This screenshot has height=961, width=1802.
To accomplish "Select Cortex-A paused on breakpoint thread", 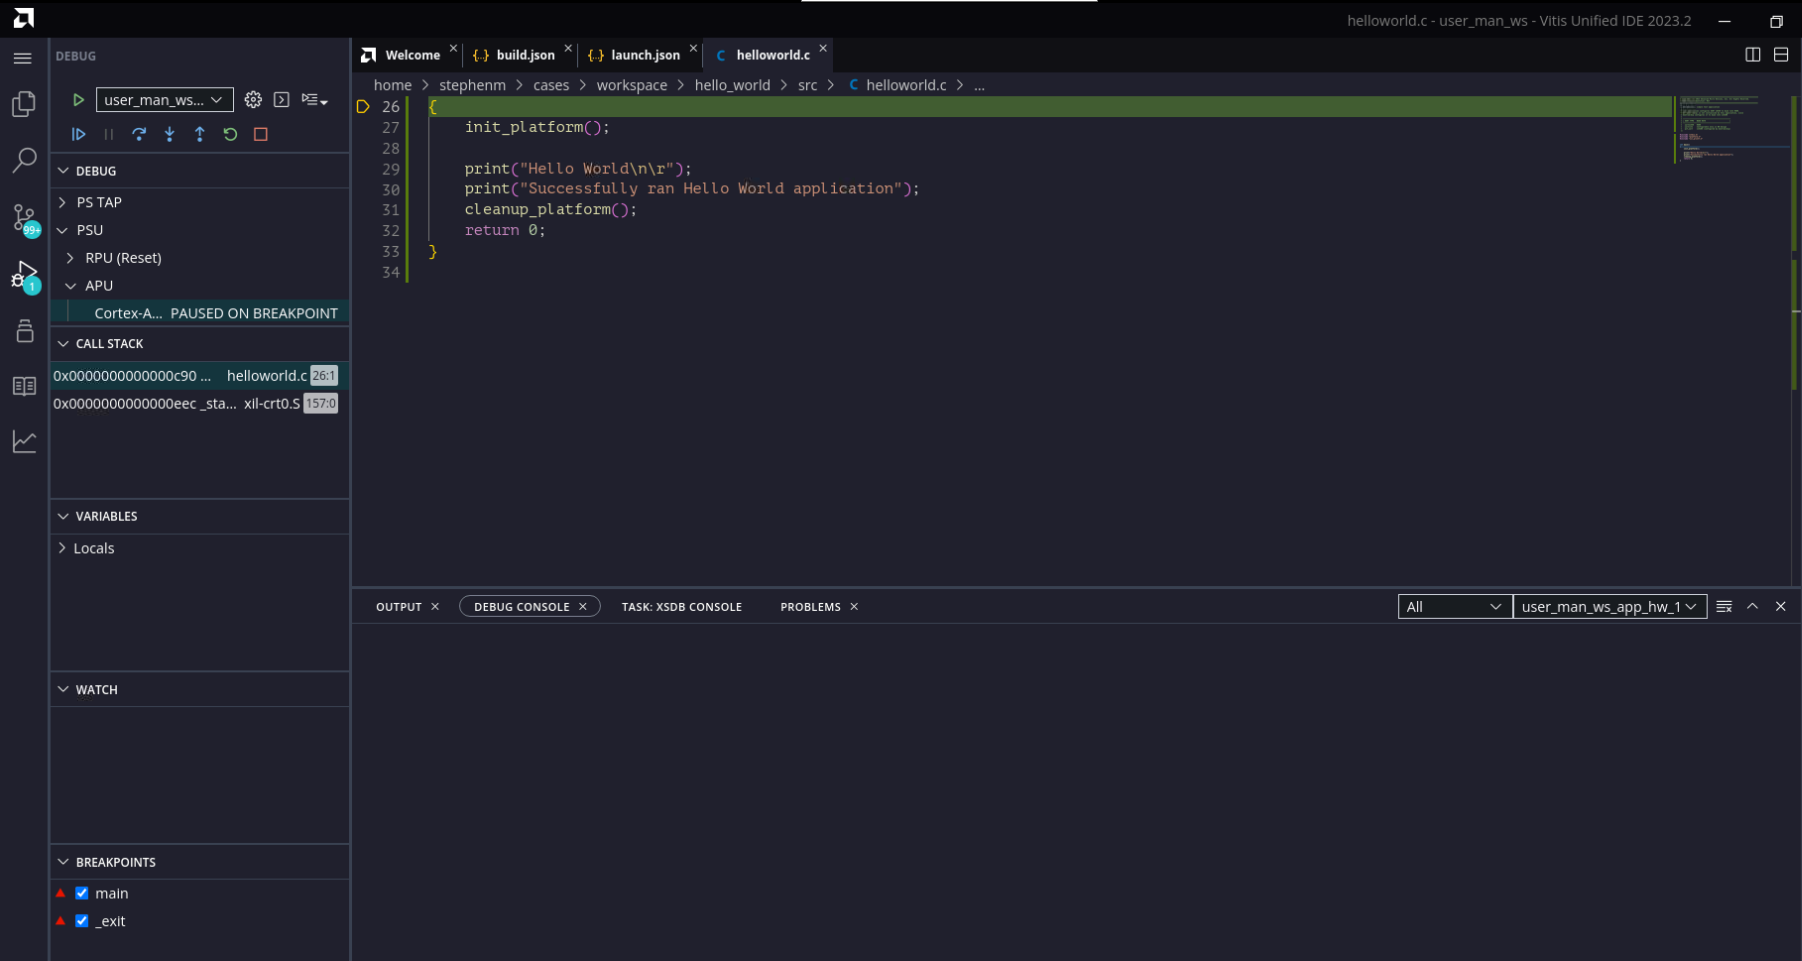I will point(200,313).
